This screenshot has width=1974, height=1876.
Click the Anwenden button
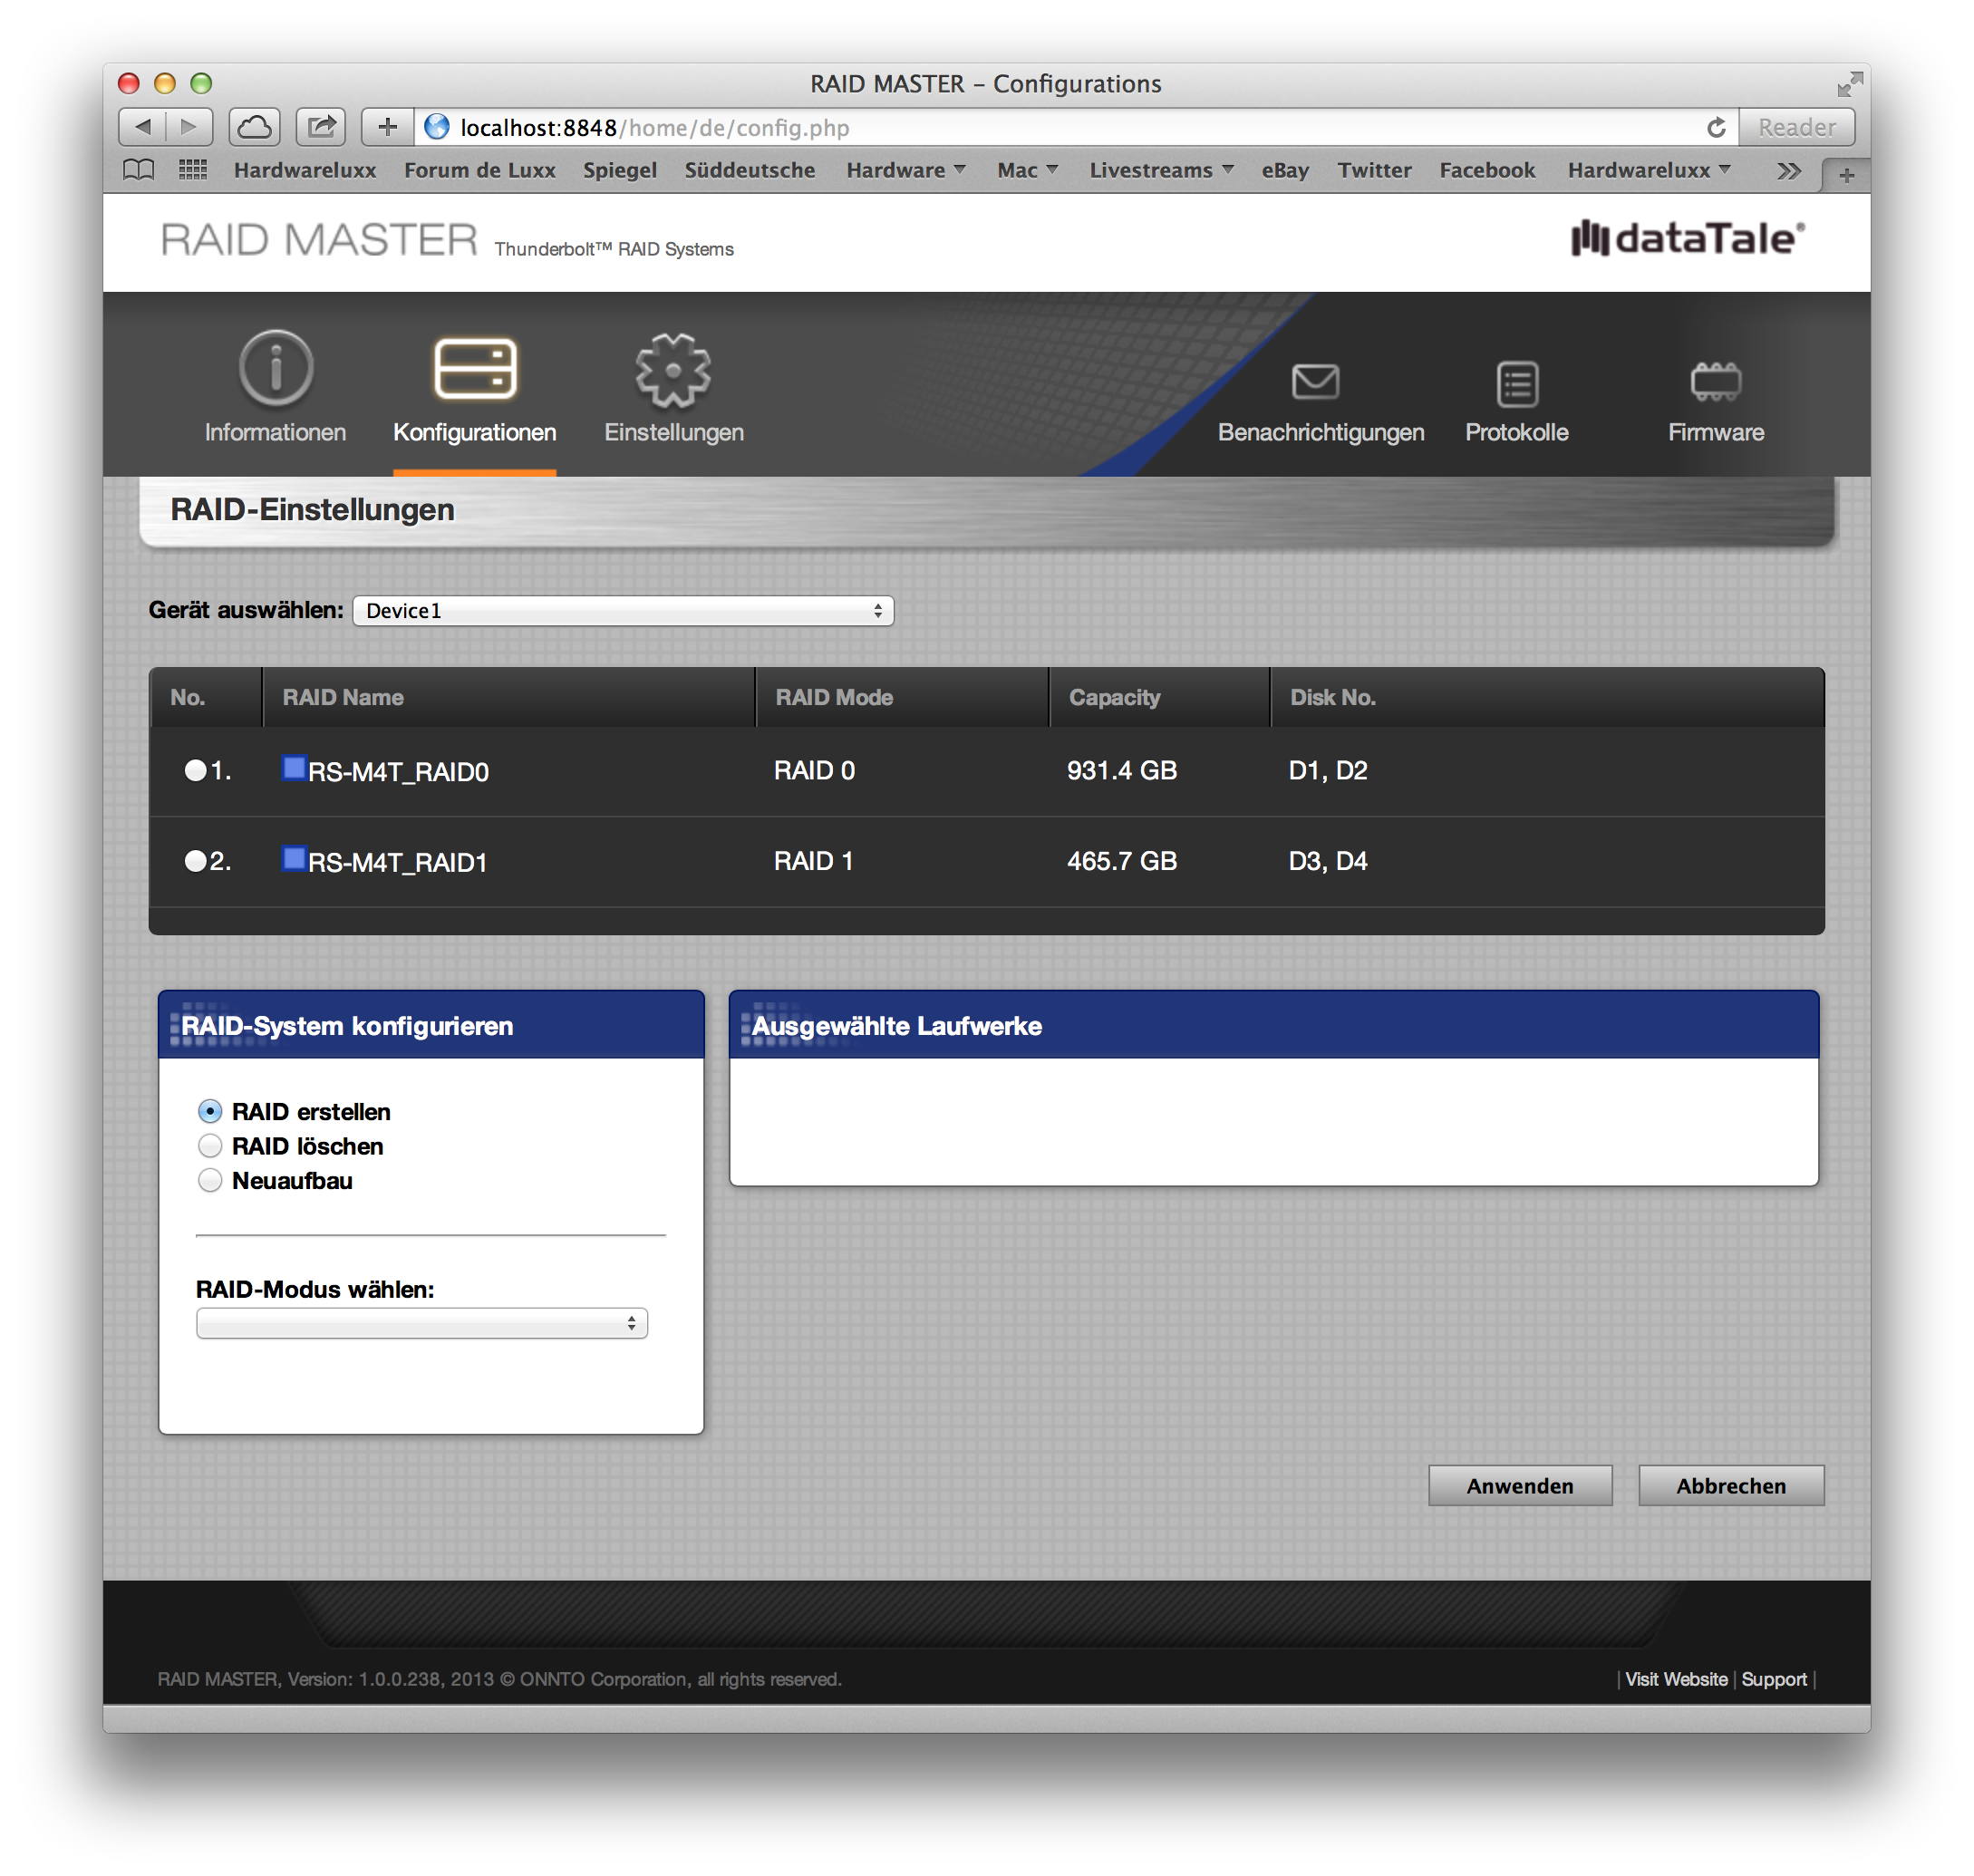[1520, 1485]
